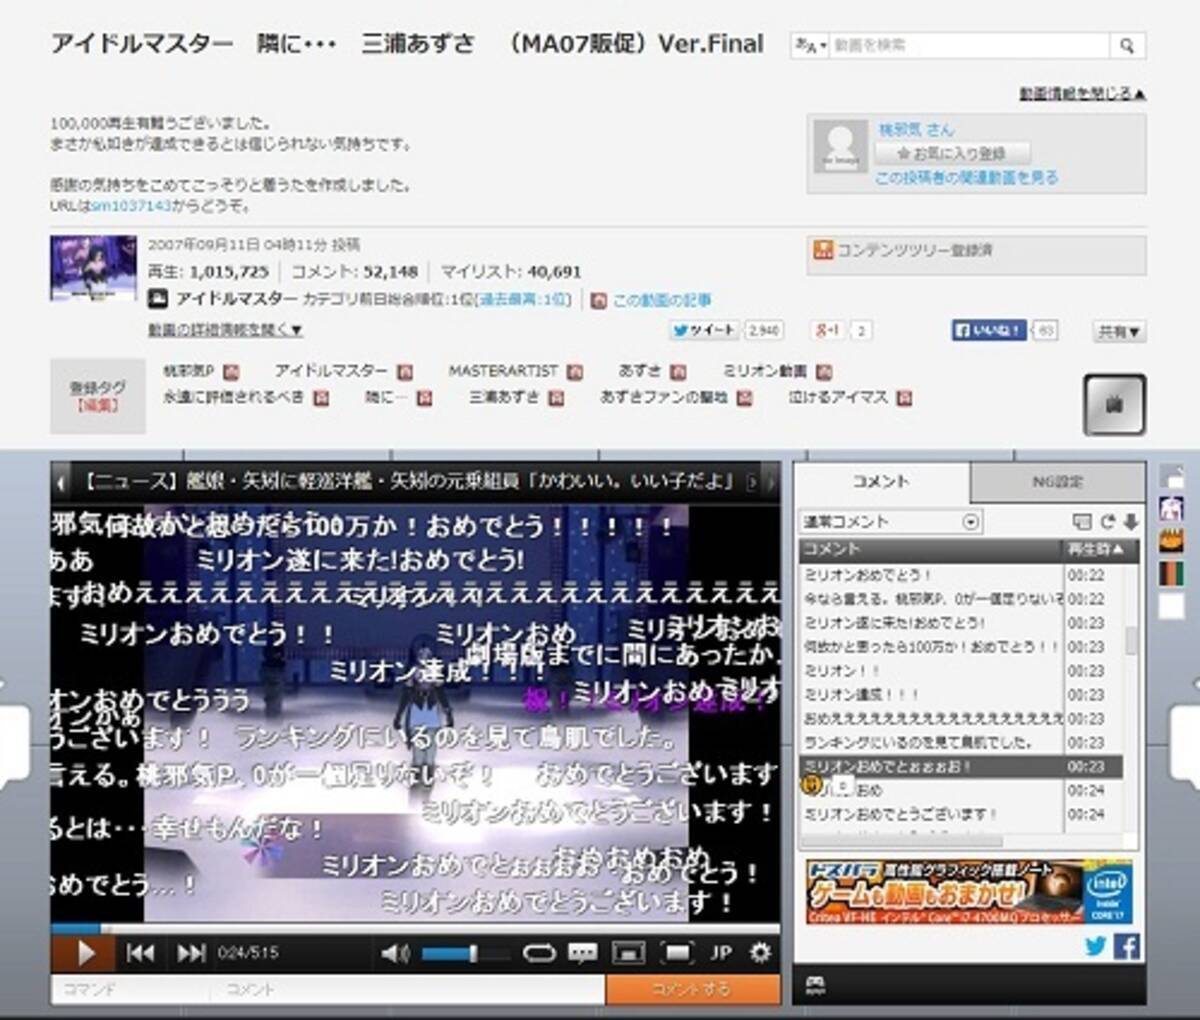Select the コメント tab
1200x1020 pixels.
coord(880,482)
